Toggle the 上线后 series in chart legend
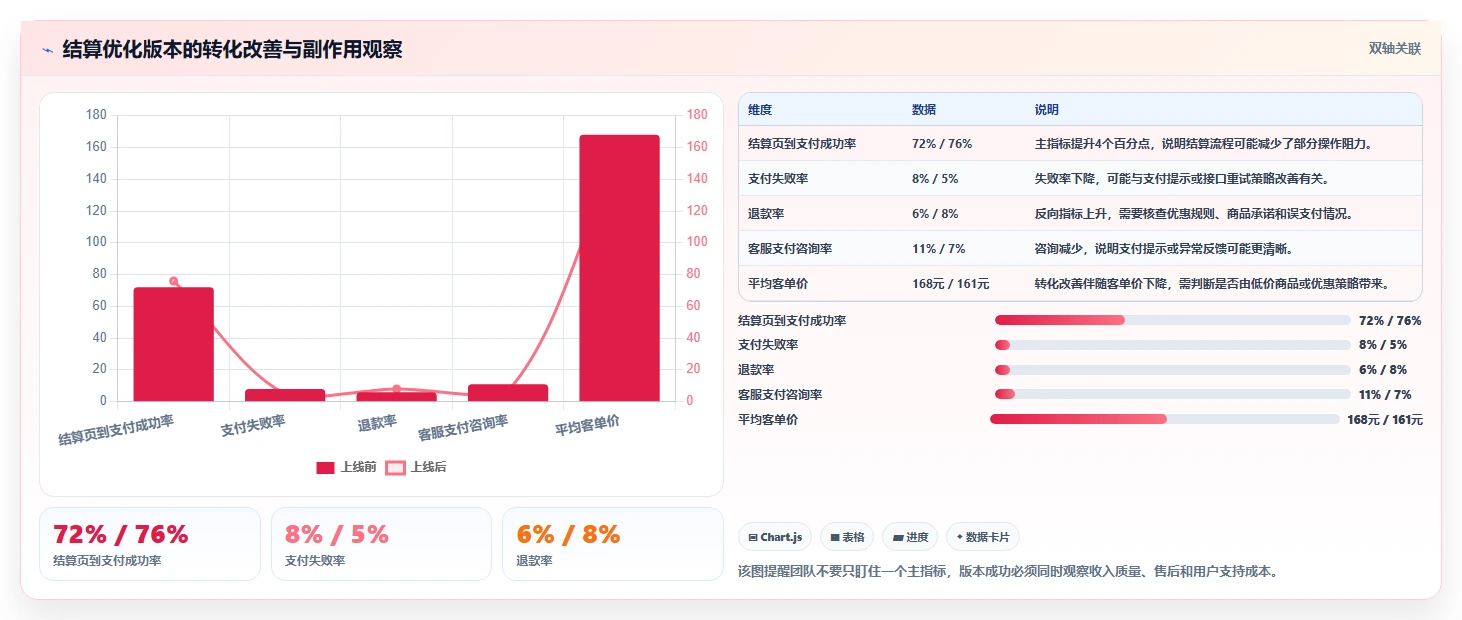The height and width of the screenshot is (620, 1462). coord(416,467)
